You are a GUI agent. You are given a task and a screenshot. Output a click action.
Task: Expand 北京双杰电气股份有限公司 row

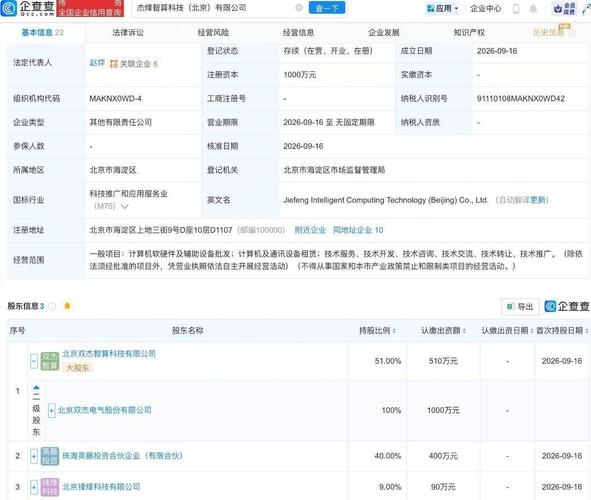52,410
